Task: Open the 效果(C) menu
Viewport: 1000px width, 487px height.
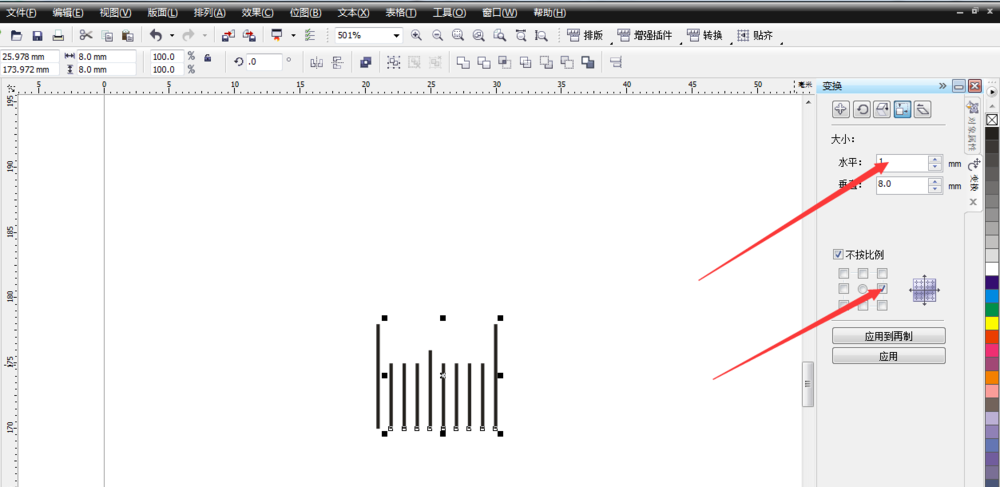Action: (x=257, y=13)
